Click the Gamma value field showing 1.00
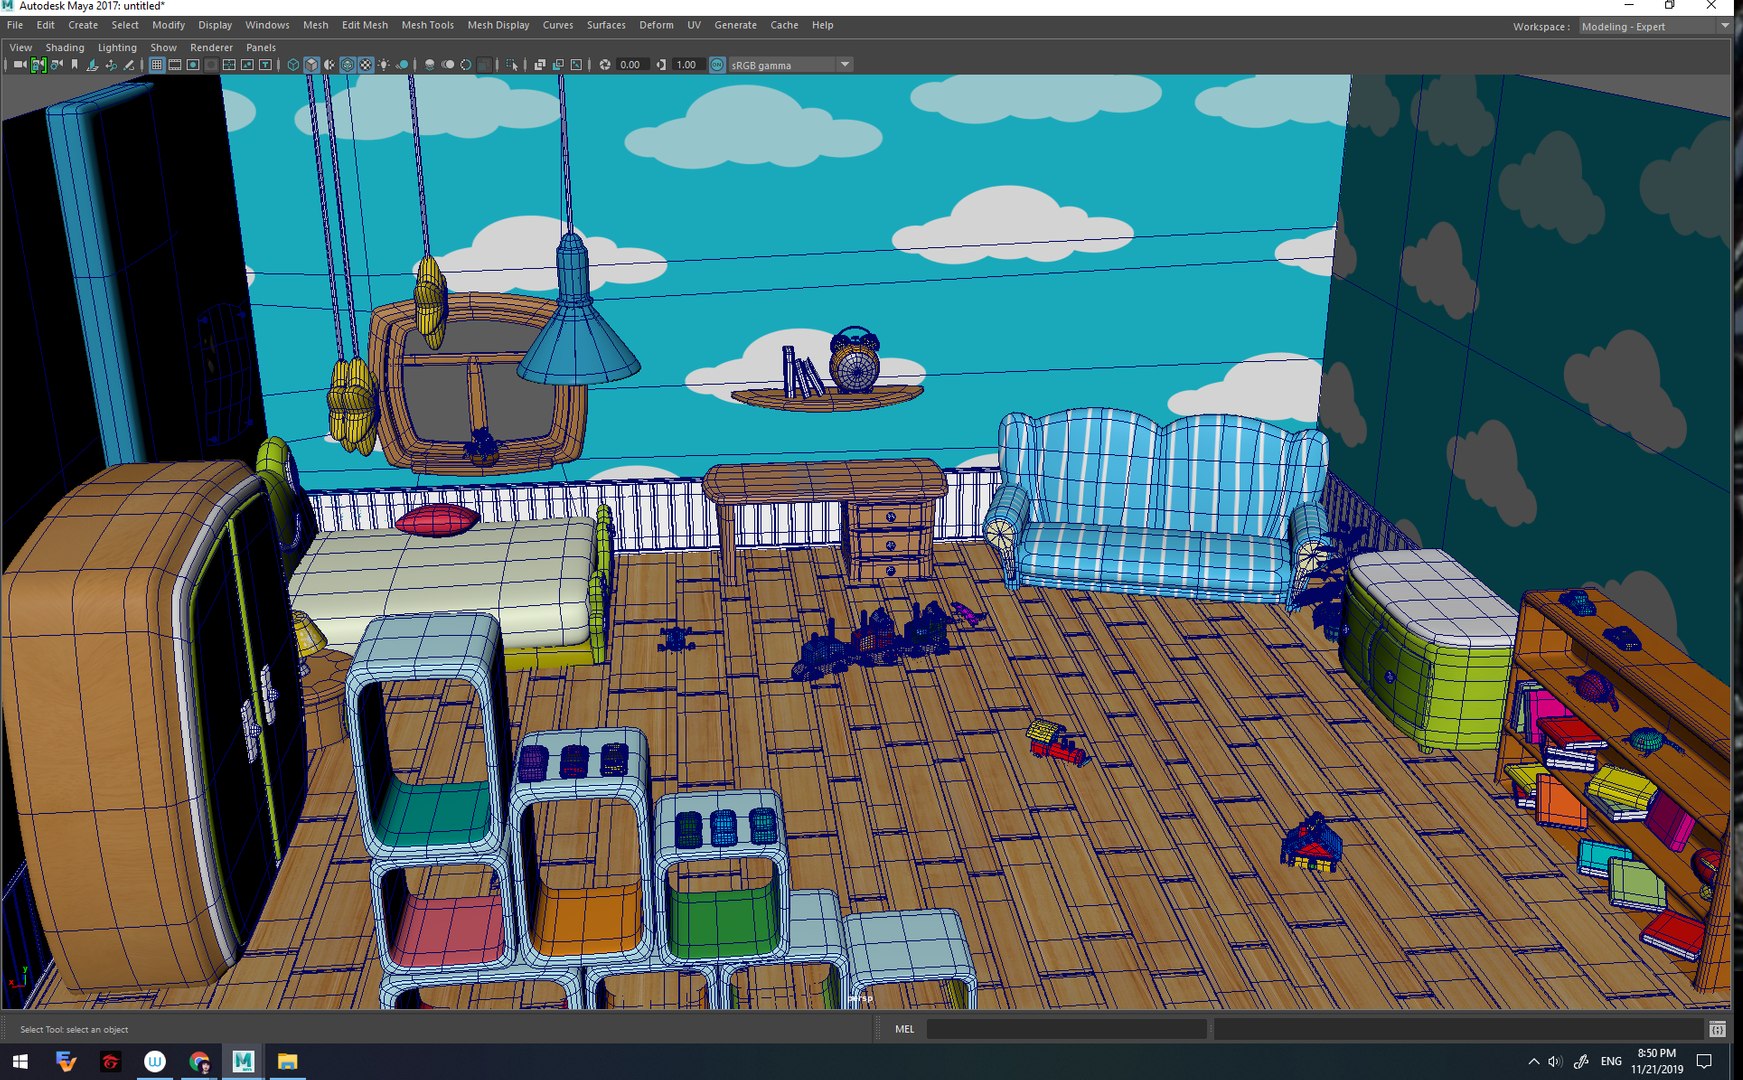Image resolution: width=1743 pixels, height=1080 pixels. point(688,65)
